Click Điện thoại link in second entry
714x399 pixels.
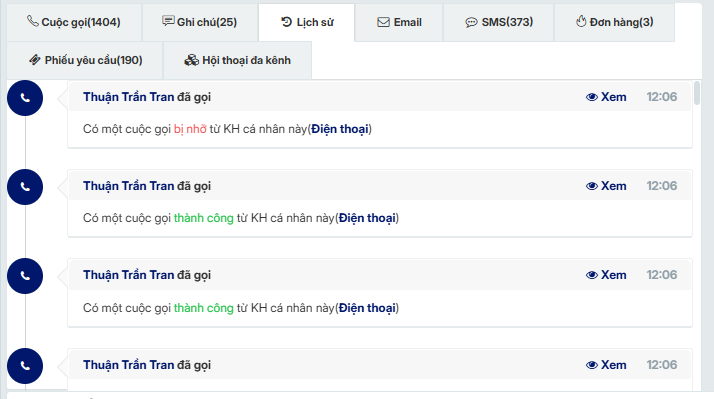[x=367, y=218]
